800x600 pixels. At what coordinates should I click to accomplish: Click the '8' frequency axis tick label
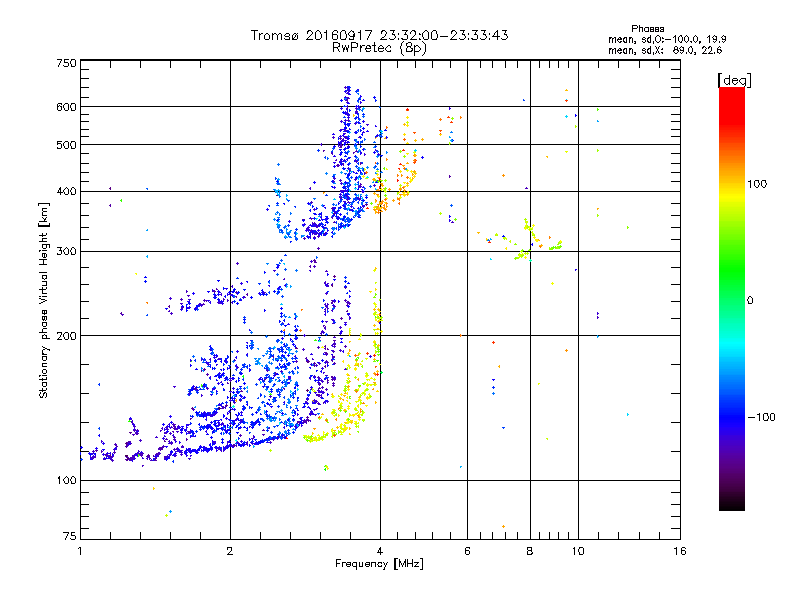click(x=530, y=551)
